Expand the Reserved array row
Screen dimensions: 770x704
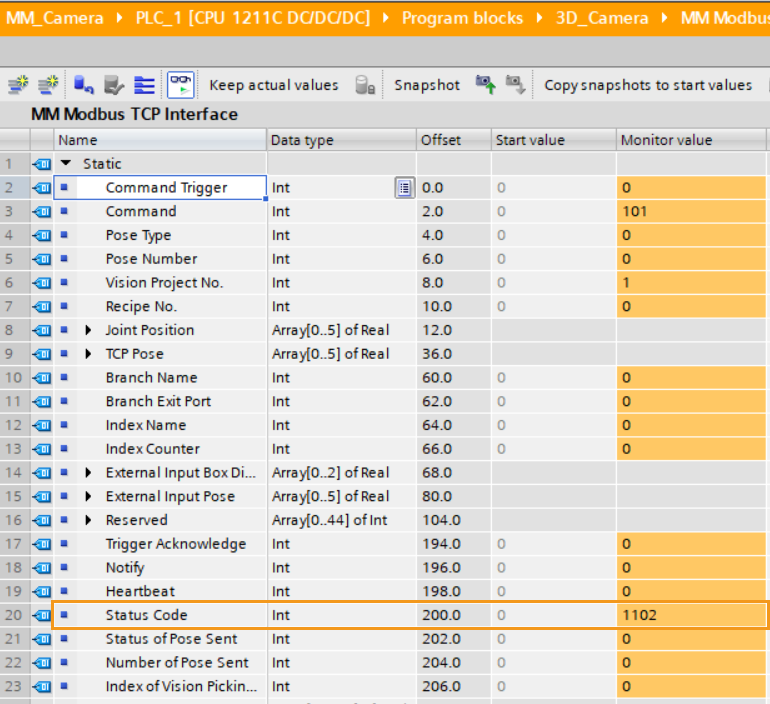[88, 520]
